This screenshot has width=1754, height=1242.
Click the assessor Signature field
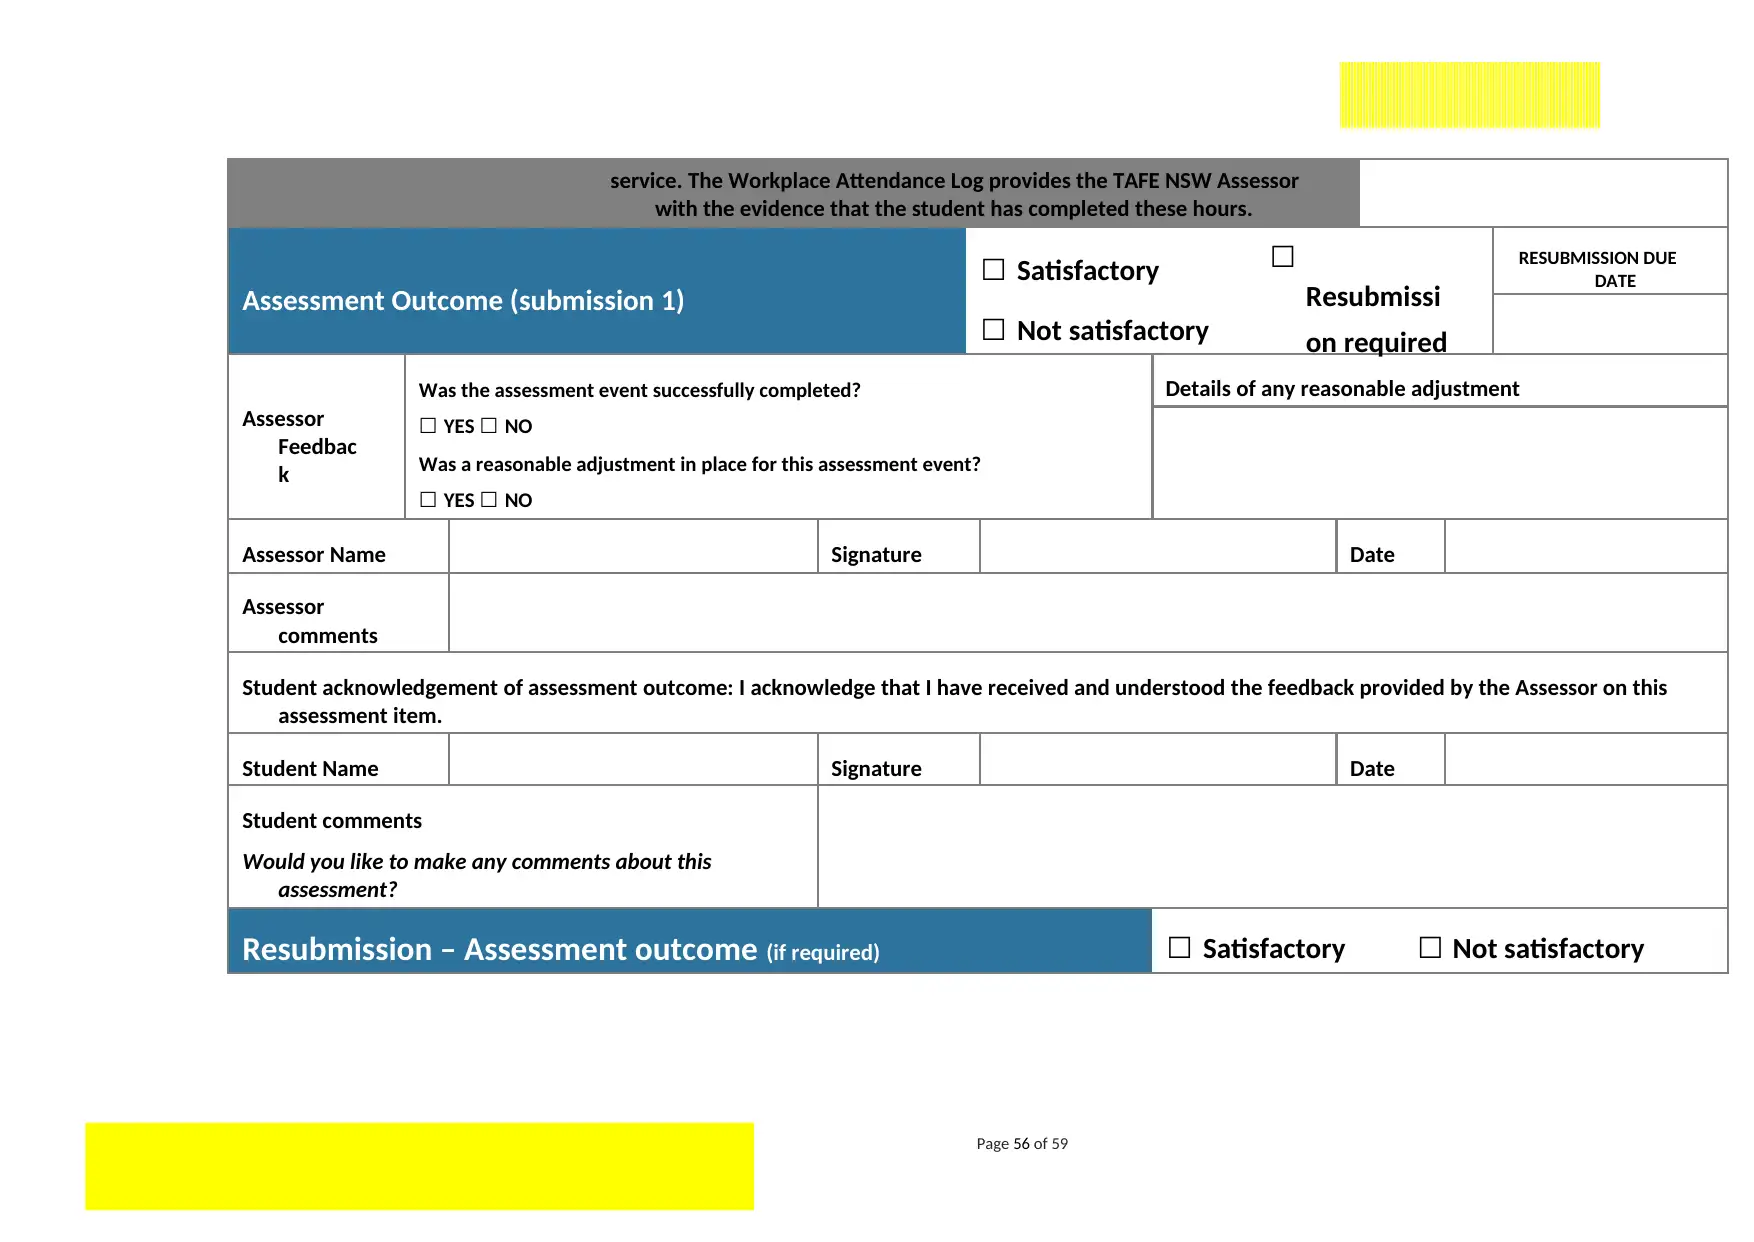(x=1158, y=546)
